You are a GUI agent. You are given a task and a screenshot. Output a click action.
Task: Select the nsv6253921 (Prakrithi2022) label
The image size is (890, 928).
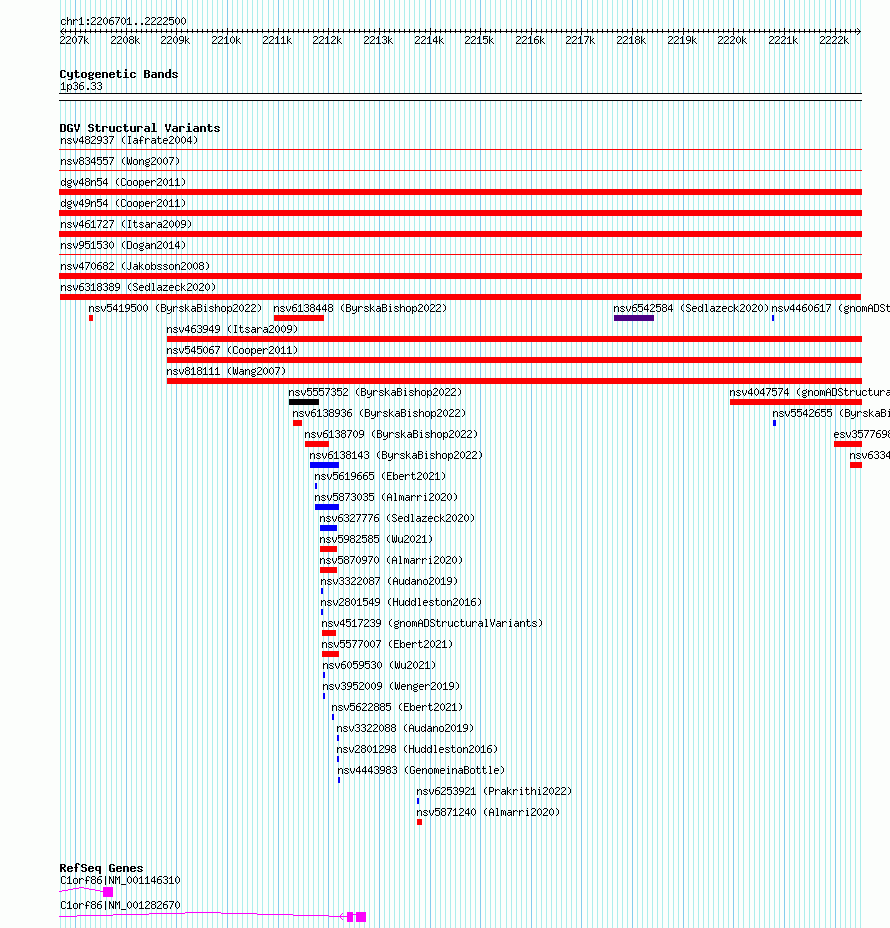click(x=494, y=791)
